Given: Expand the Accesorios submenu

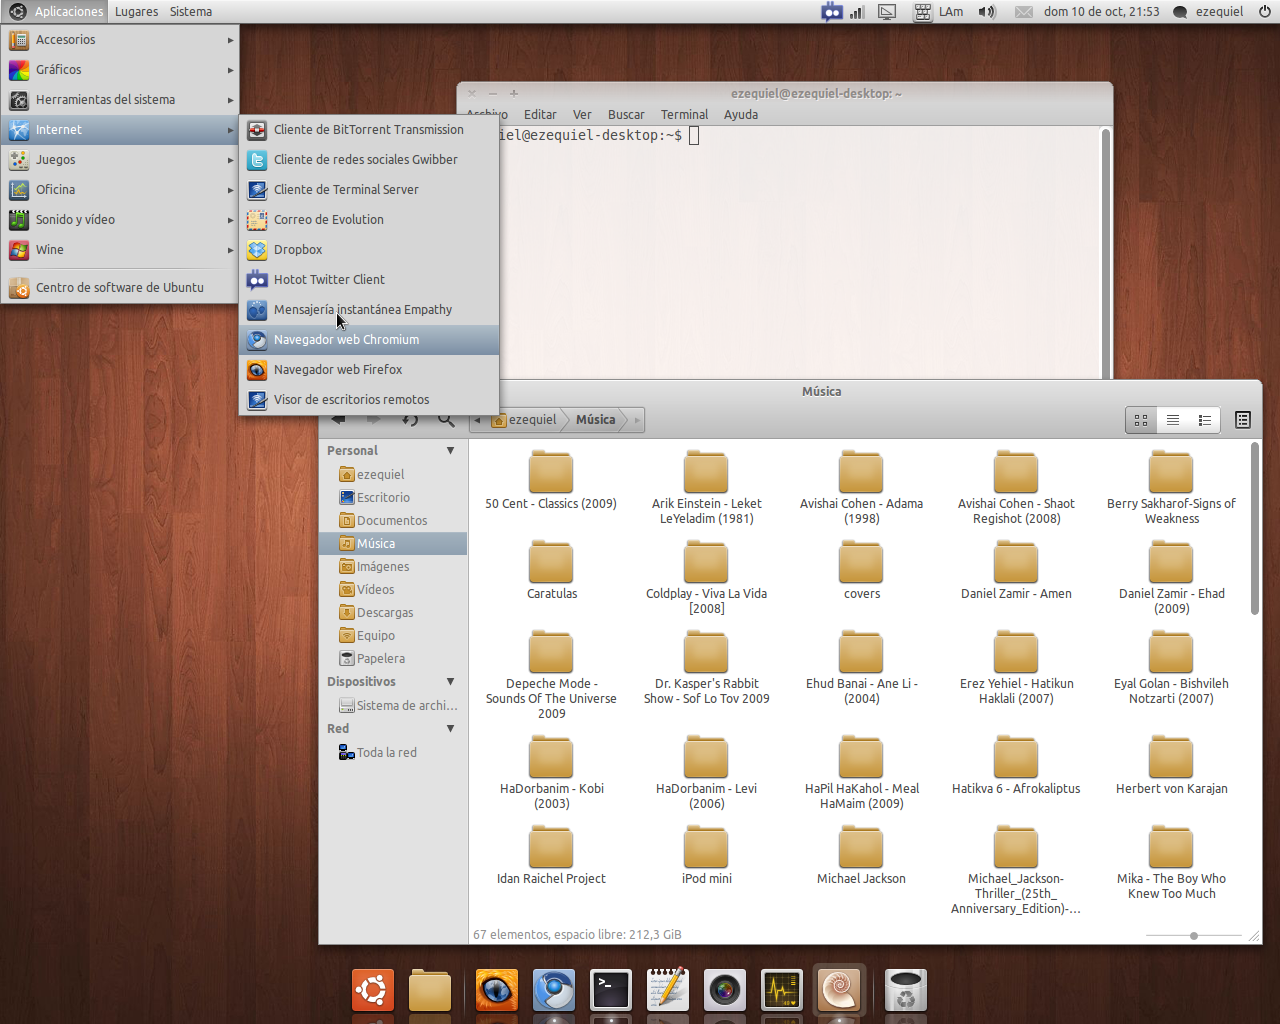Looking at the screenshot, I should pos(121,40).
